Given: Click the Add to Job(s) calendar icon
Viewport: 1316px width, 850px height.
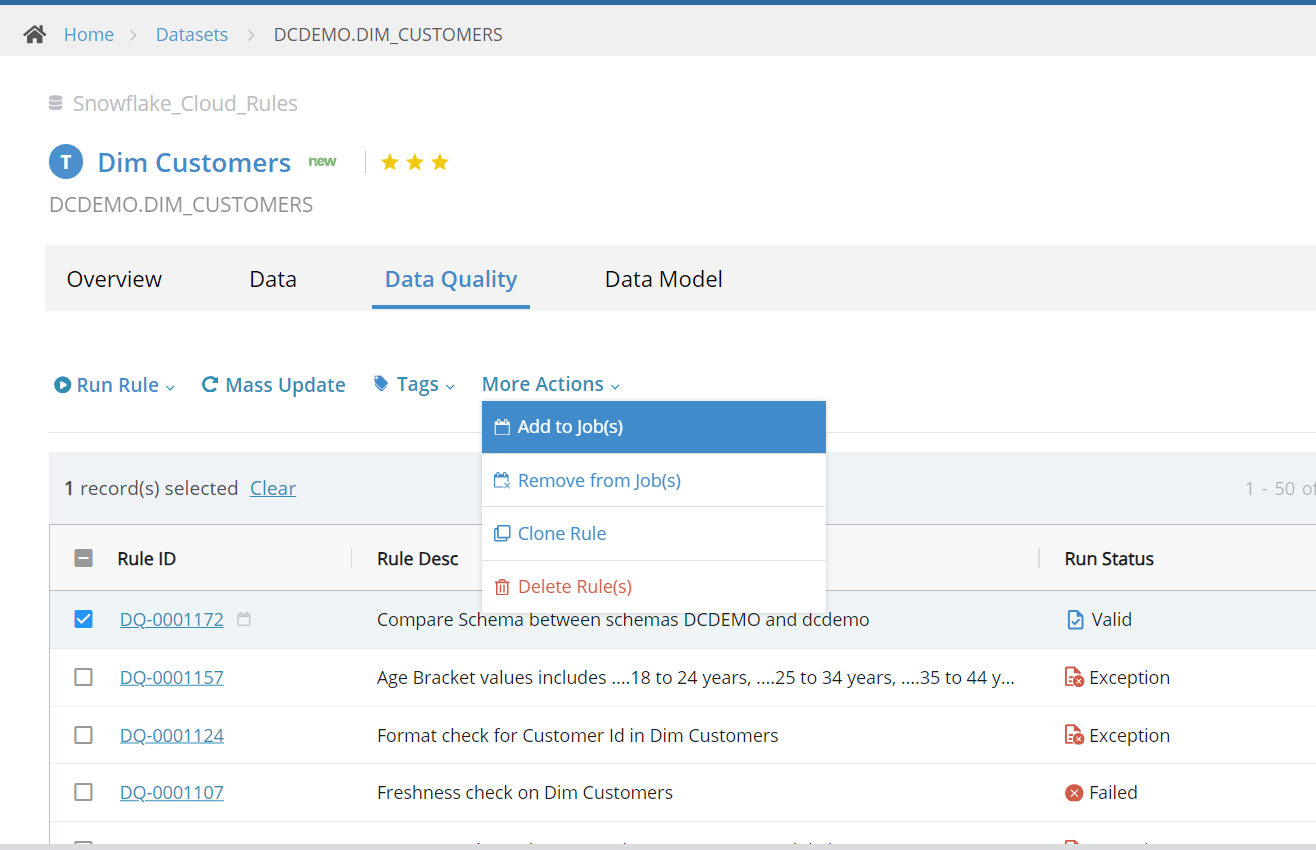Looking at the screenshot, I should 502,427.
